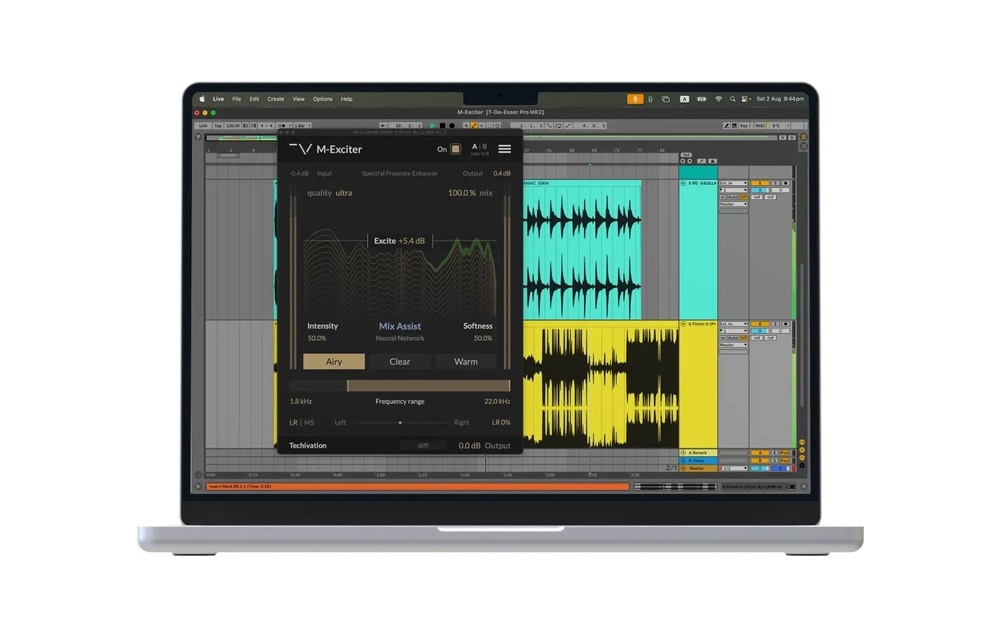
Task: Open the View menu
Action: tap(298, 99)
